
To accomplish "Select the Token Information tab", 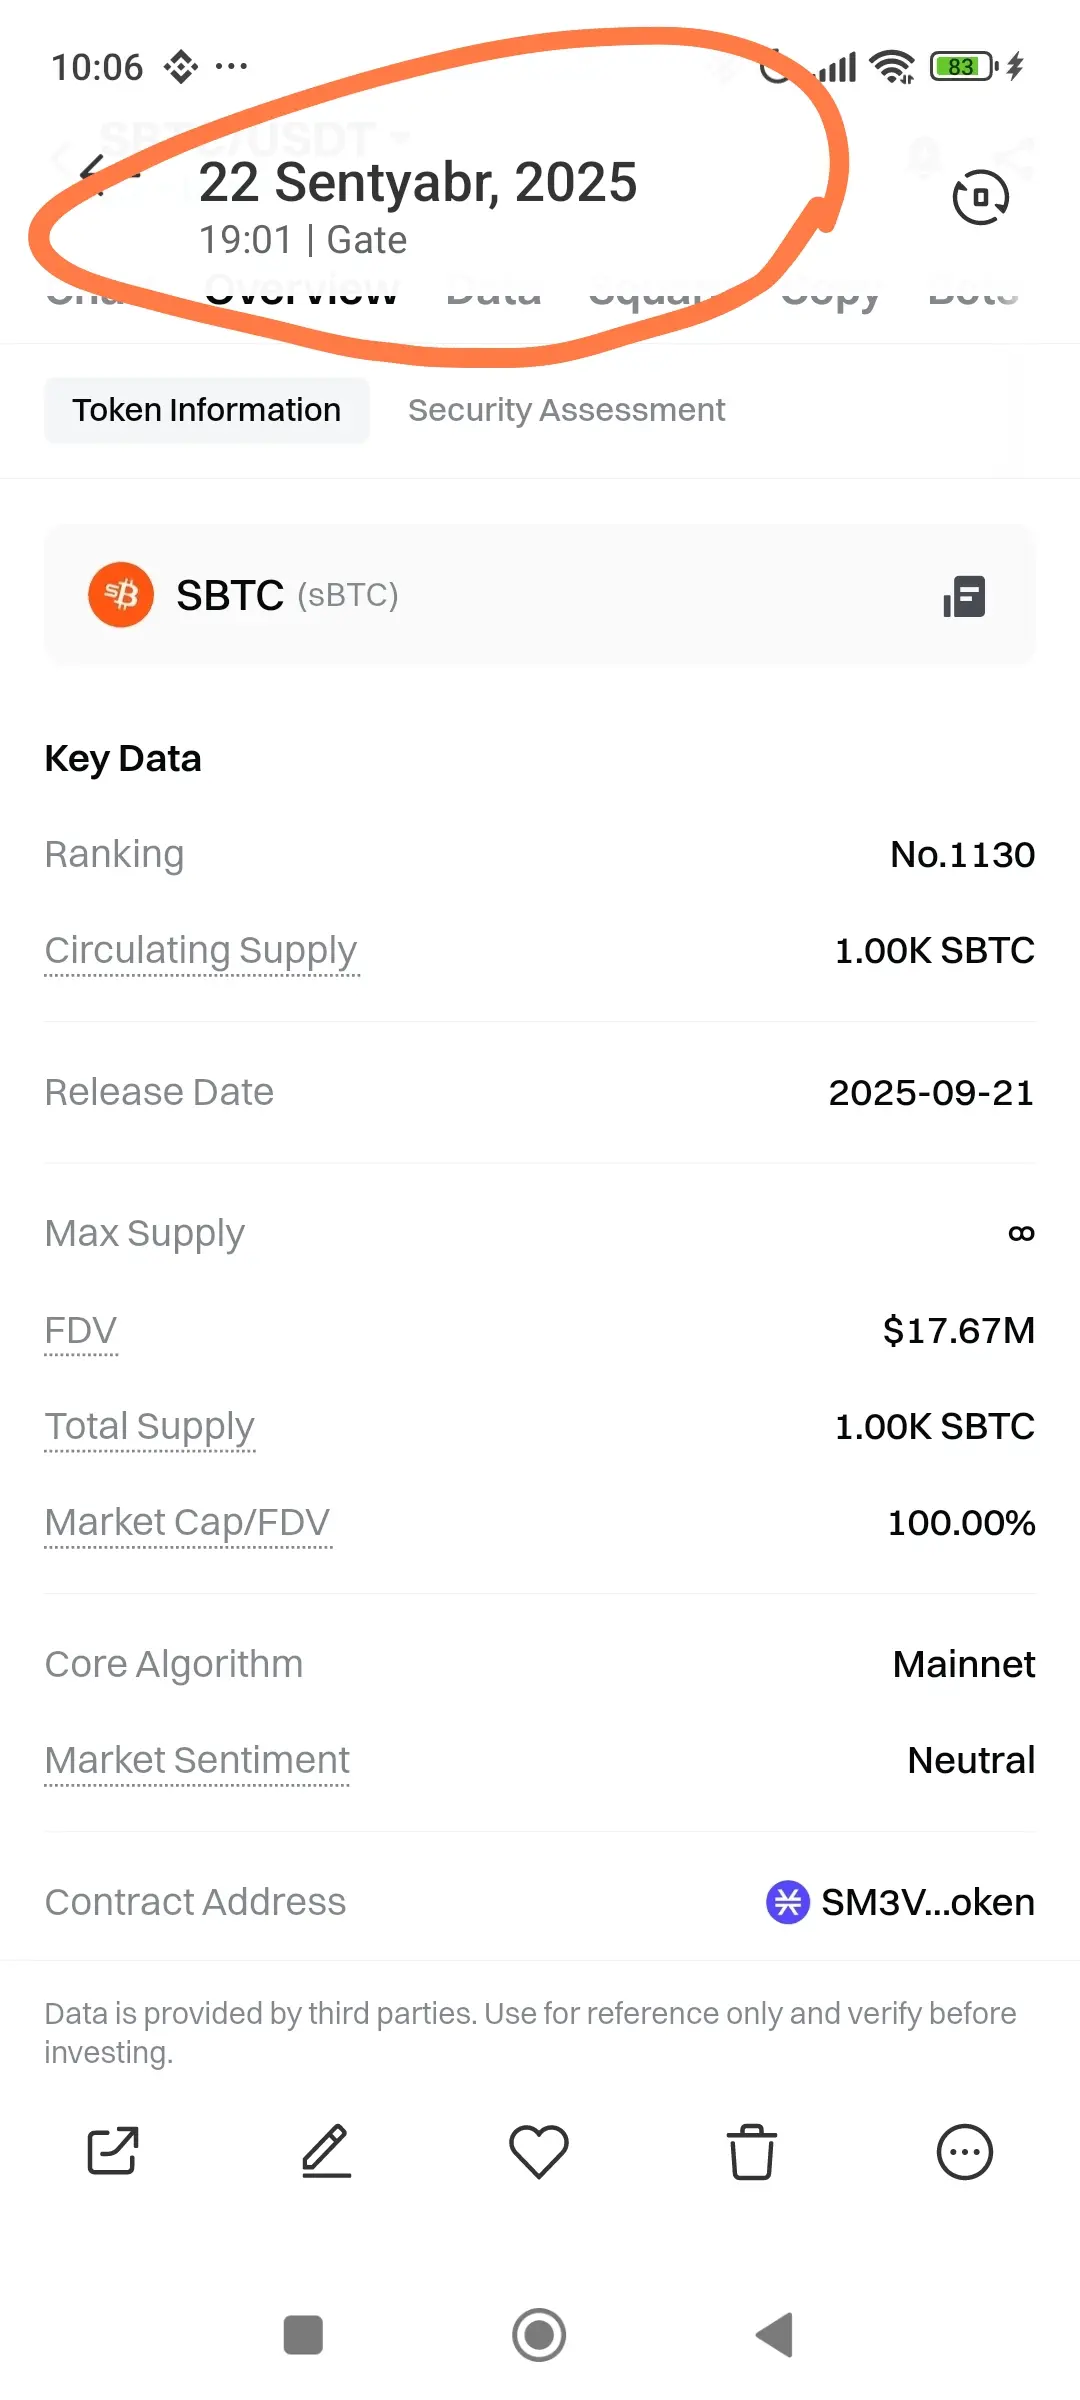I will [206, 410].
